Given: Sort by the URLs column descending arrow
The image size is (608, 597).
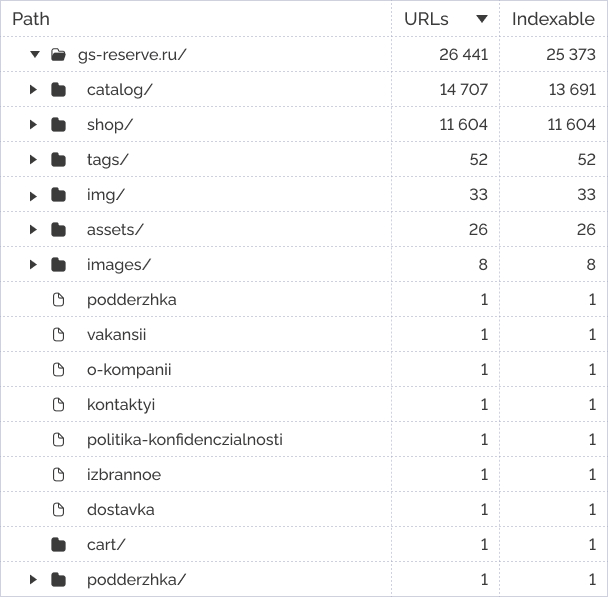Looking at the screenshot, I should [x=482, y=19].
